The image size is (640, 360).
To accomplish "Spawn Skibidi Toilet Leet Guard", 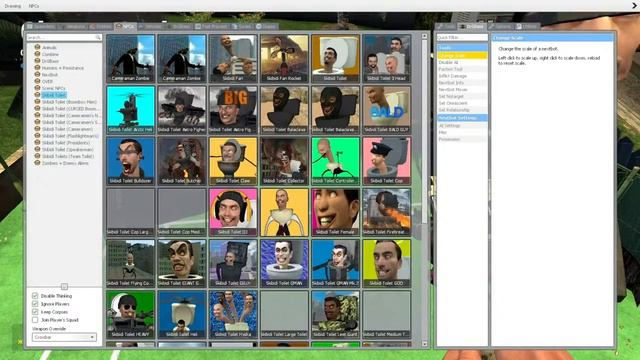I will (x=336, y=315).
